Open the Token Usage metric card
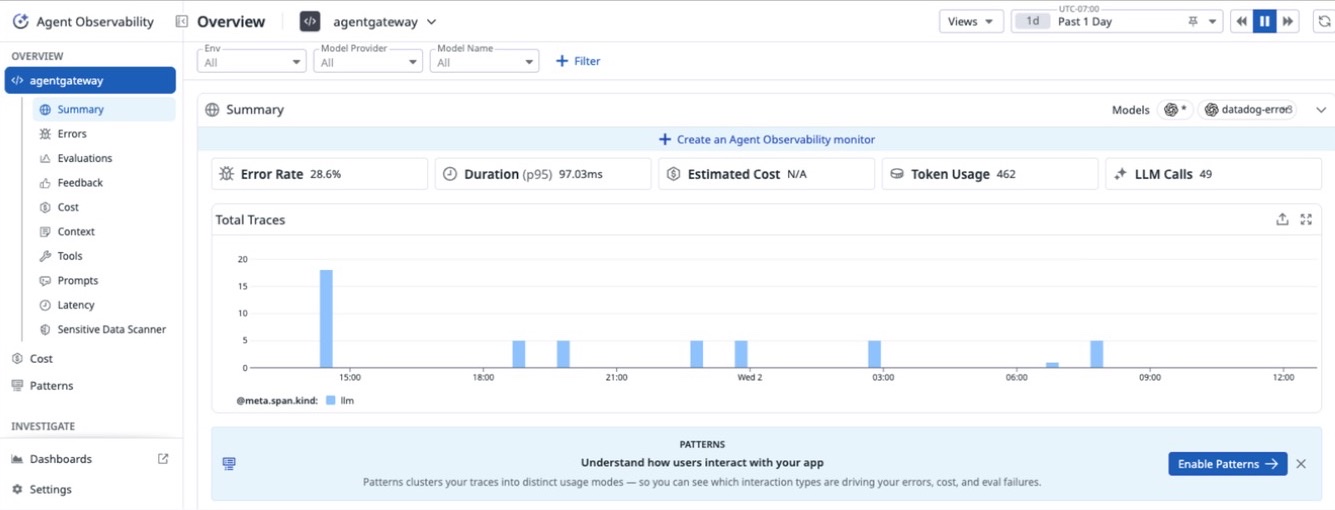Viewport: 1335px width, 510px height. point(990,174)
